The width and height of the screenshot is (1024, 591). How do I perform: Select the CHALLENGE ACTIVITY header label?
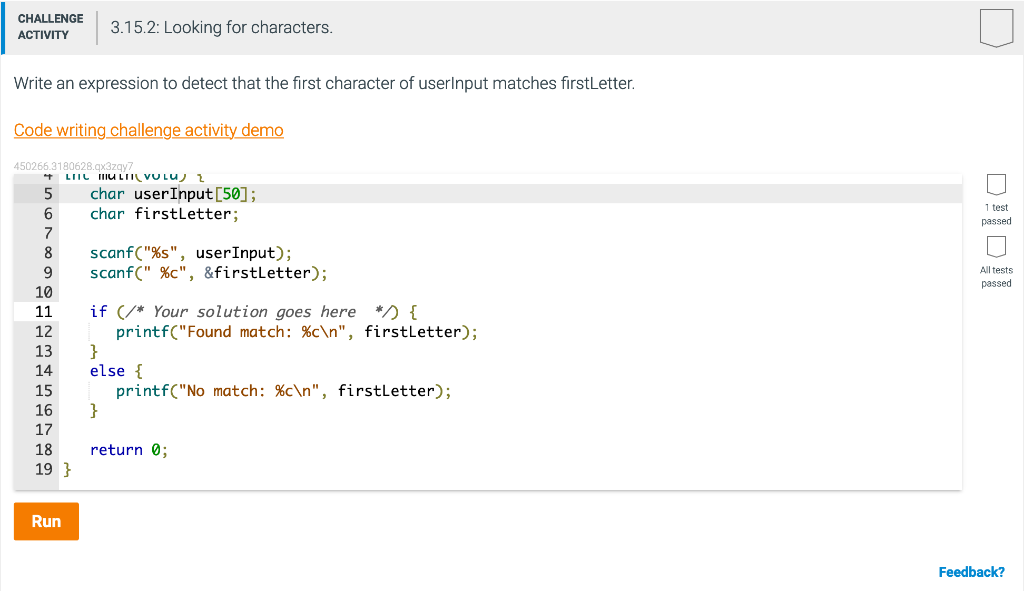pyautogui.click(x=50, y=26)
